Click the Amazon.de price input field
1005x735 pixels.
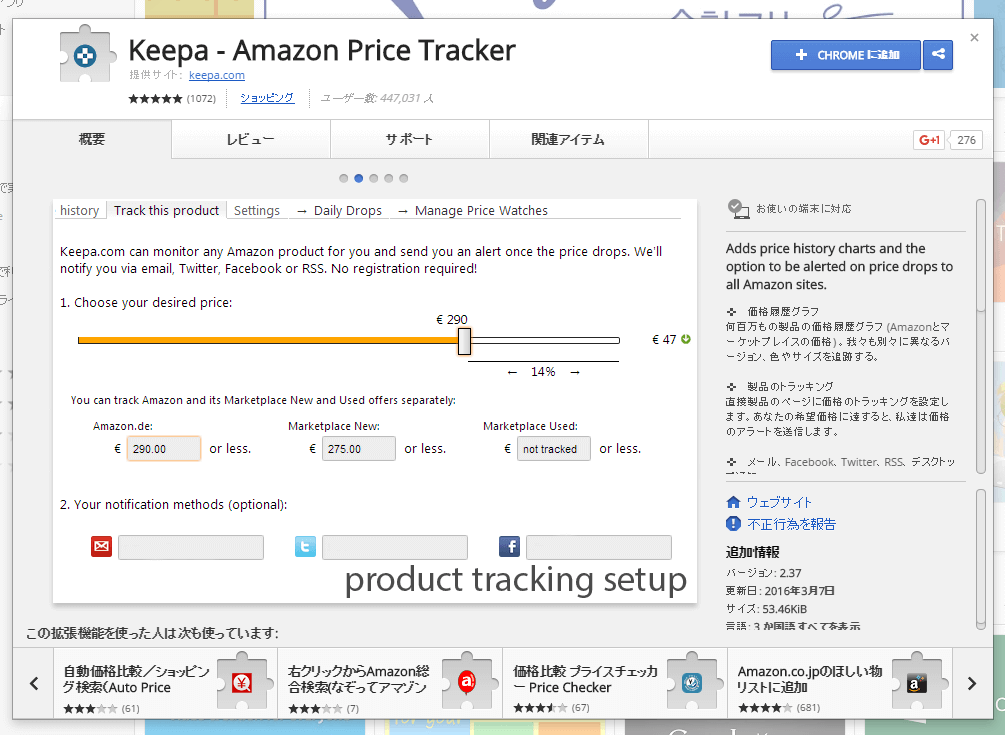pos(164,449)
